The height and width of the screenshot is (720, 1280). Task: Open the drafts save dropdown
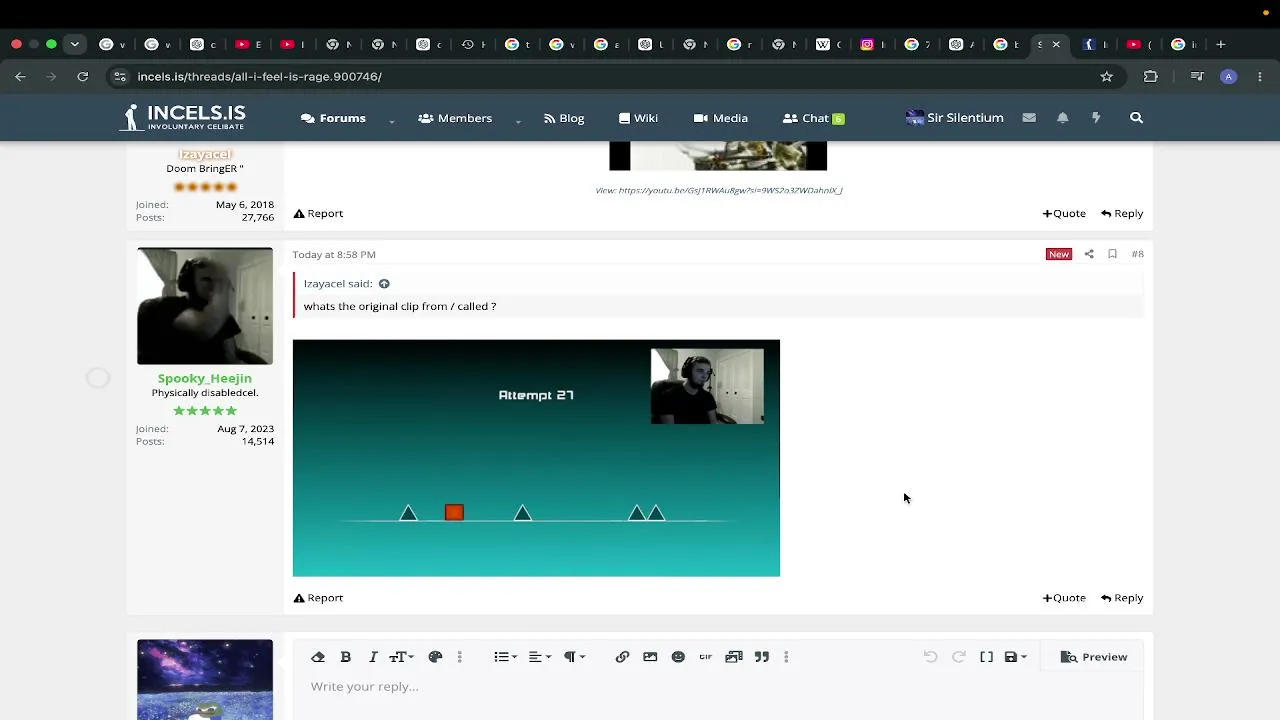point(1015,657)
